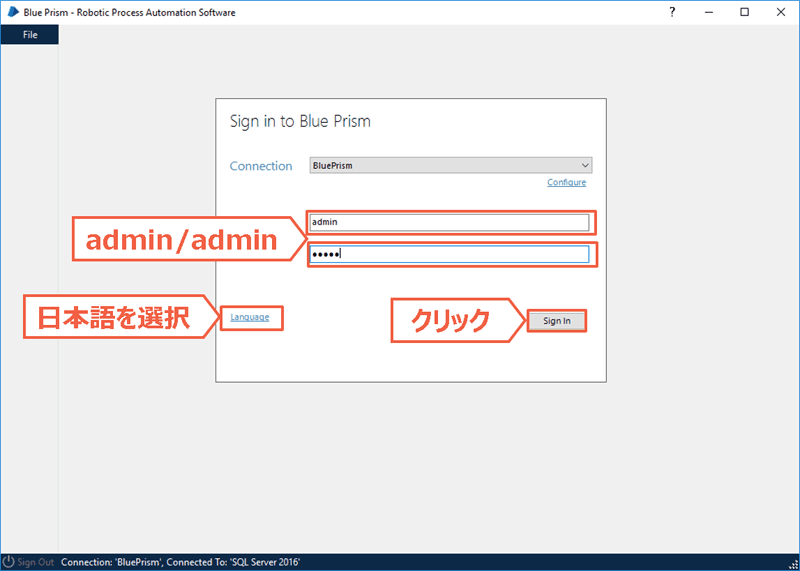Click the window resize grip in status bar
The image size is (800, 571).
(x=793, y=564)
